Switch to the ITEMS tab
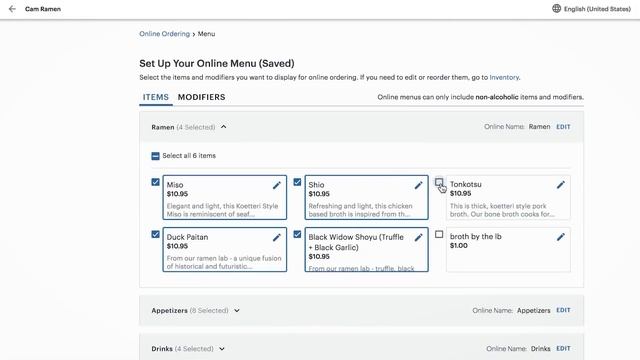This screenshot has width=640, height=360. coord(156,97)
